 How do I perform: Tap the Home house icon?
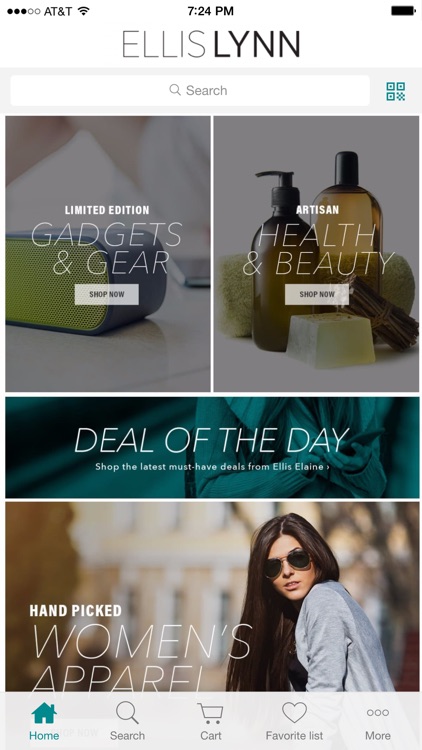[44, 714]
